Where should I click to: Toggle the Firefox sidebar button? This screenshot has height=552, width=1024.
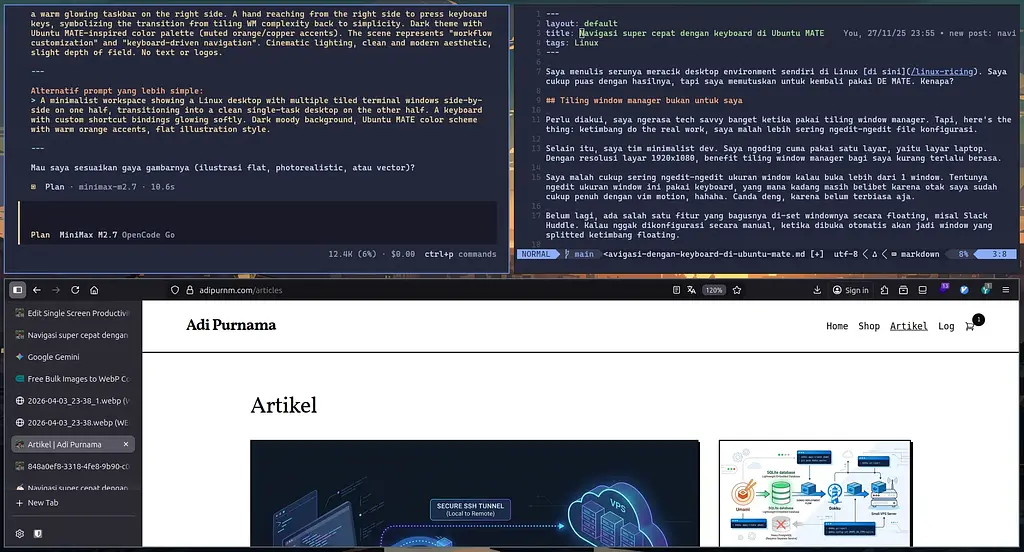pyautogui.click(x=17, y=290)
